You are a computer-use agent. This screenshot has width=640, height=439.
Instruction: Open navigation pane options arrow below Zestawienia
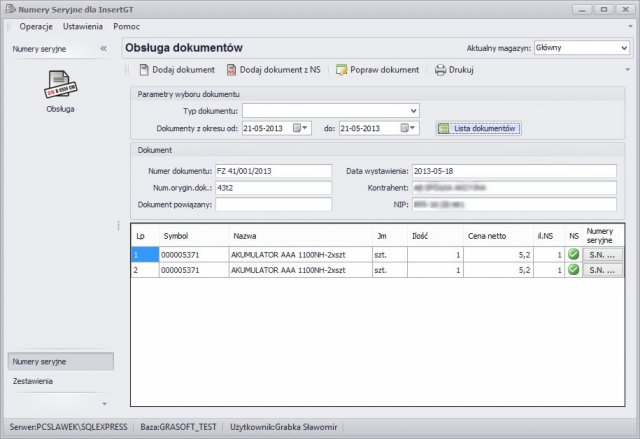(104, 404)
